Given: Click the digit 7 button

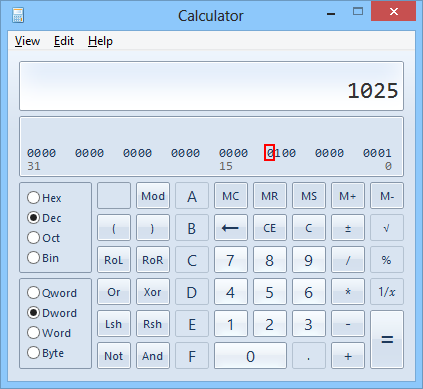Looking at the screenshot, I should click(x=231, y=260).
